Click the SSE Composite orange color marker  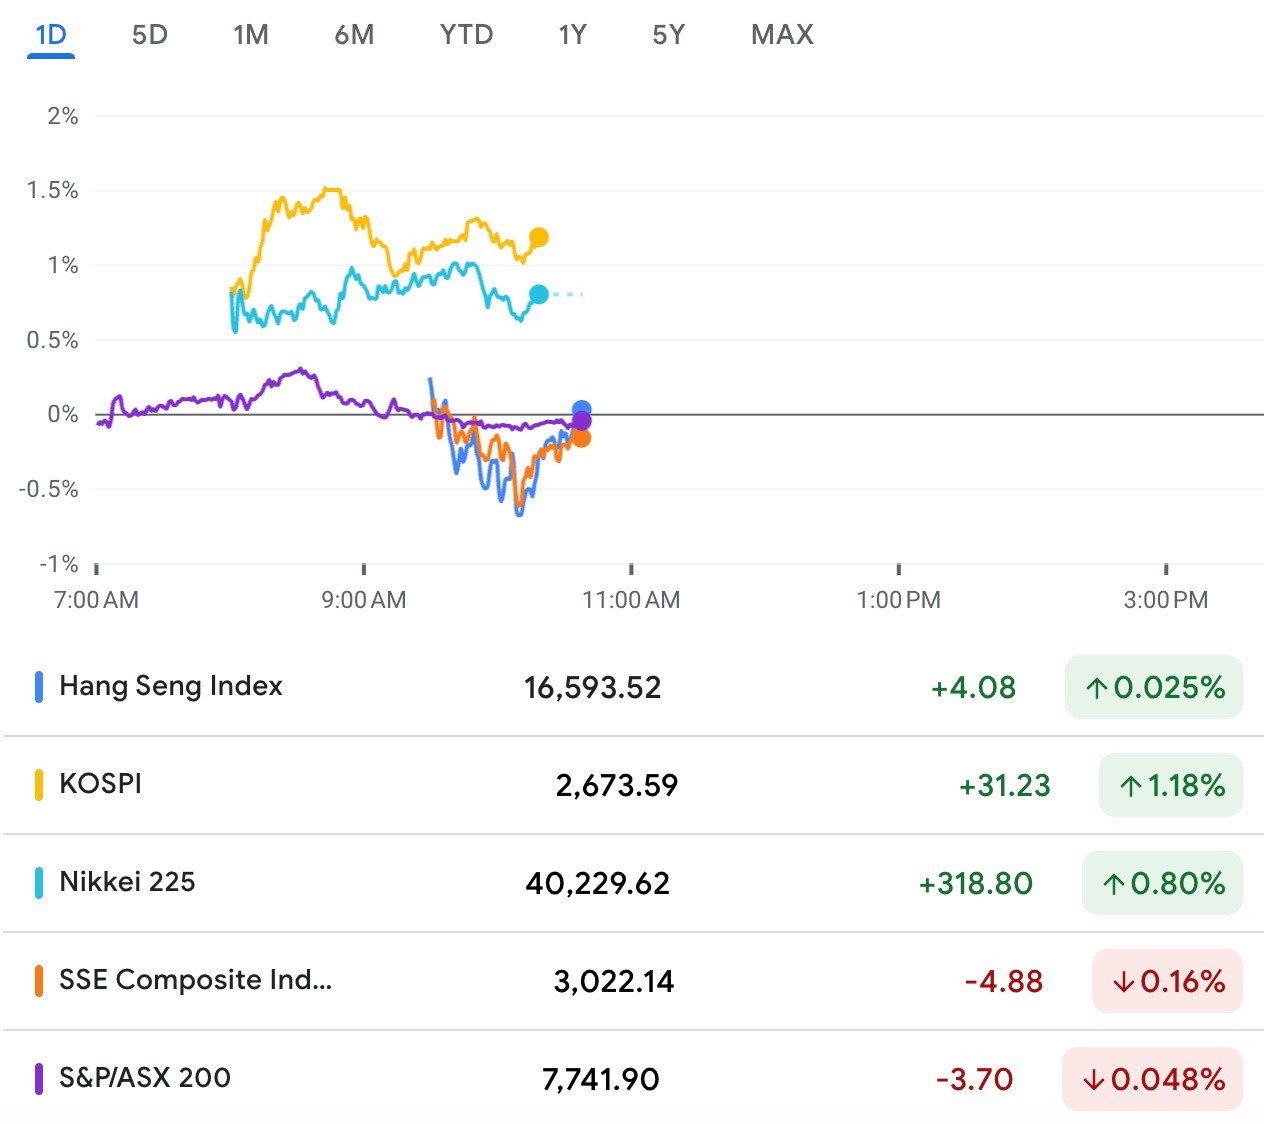click(x=39, y=981)
